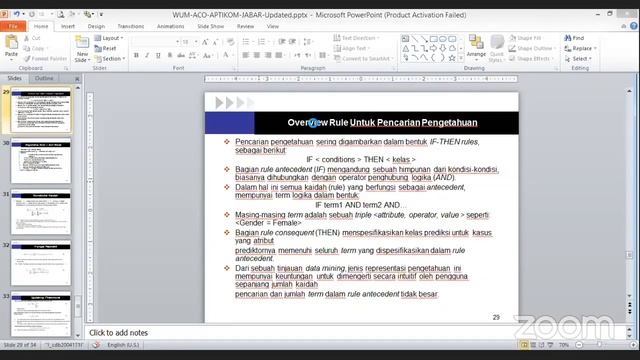Screen dimensions: 640x360
Task: Open the Shape Fill color options
Action: tap(526, 38)
